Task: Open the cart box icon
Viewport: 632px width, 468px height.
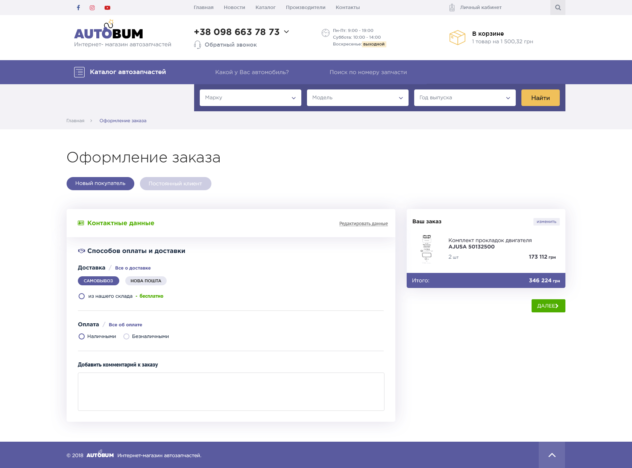Action: pyautogui.click(x=457, y=37)
